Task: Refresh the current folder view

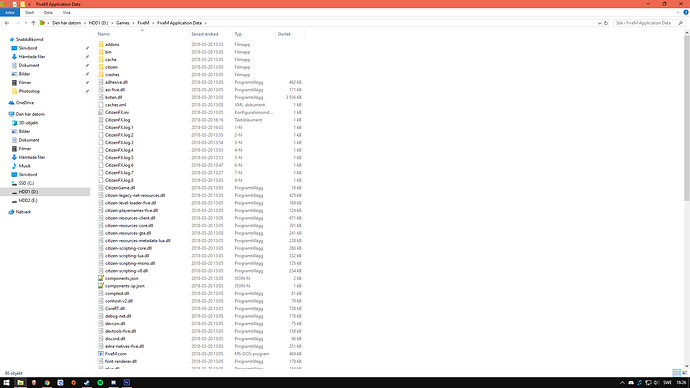Action: pos(606,23)
